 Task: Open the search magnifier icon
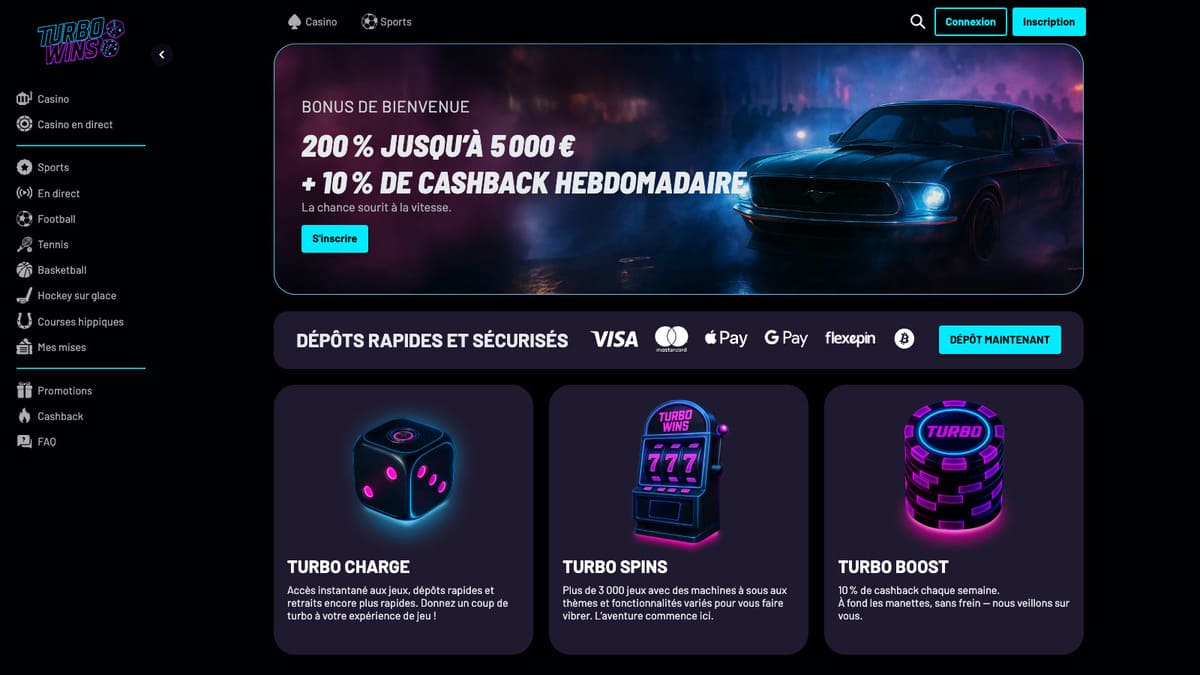coord(917,21)
